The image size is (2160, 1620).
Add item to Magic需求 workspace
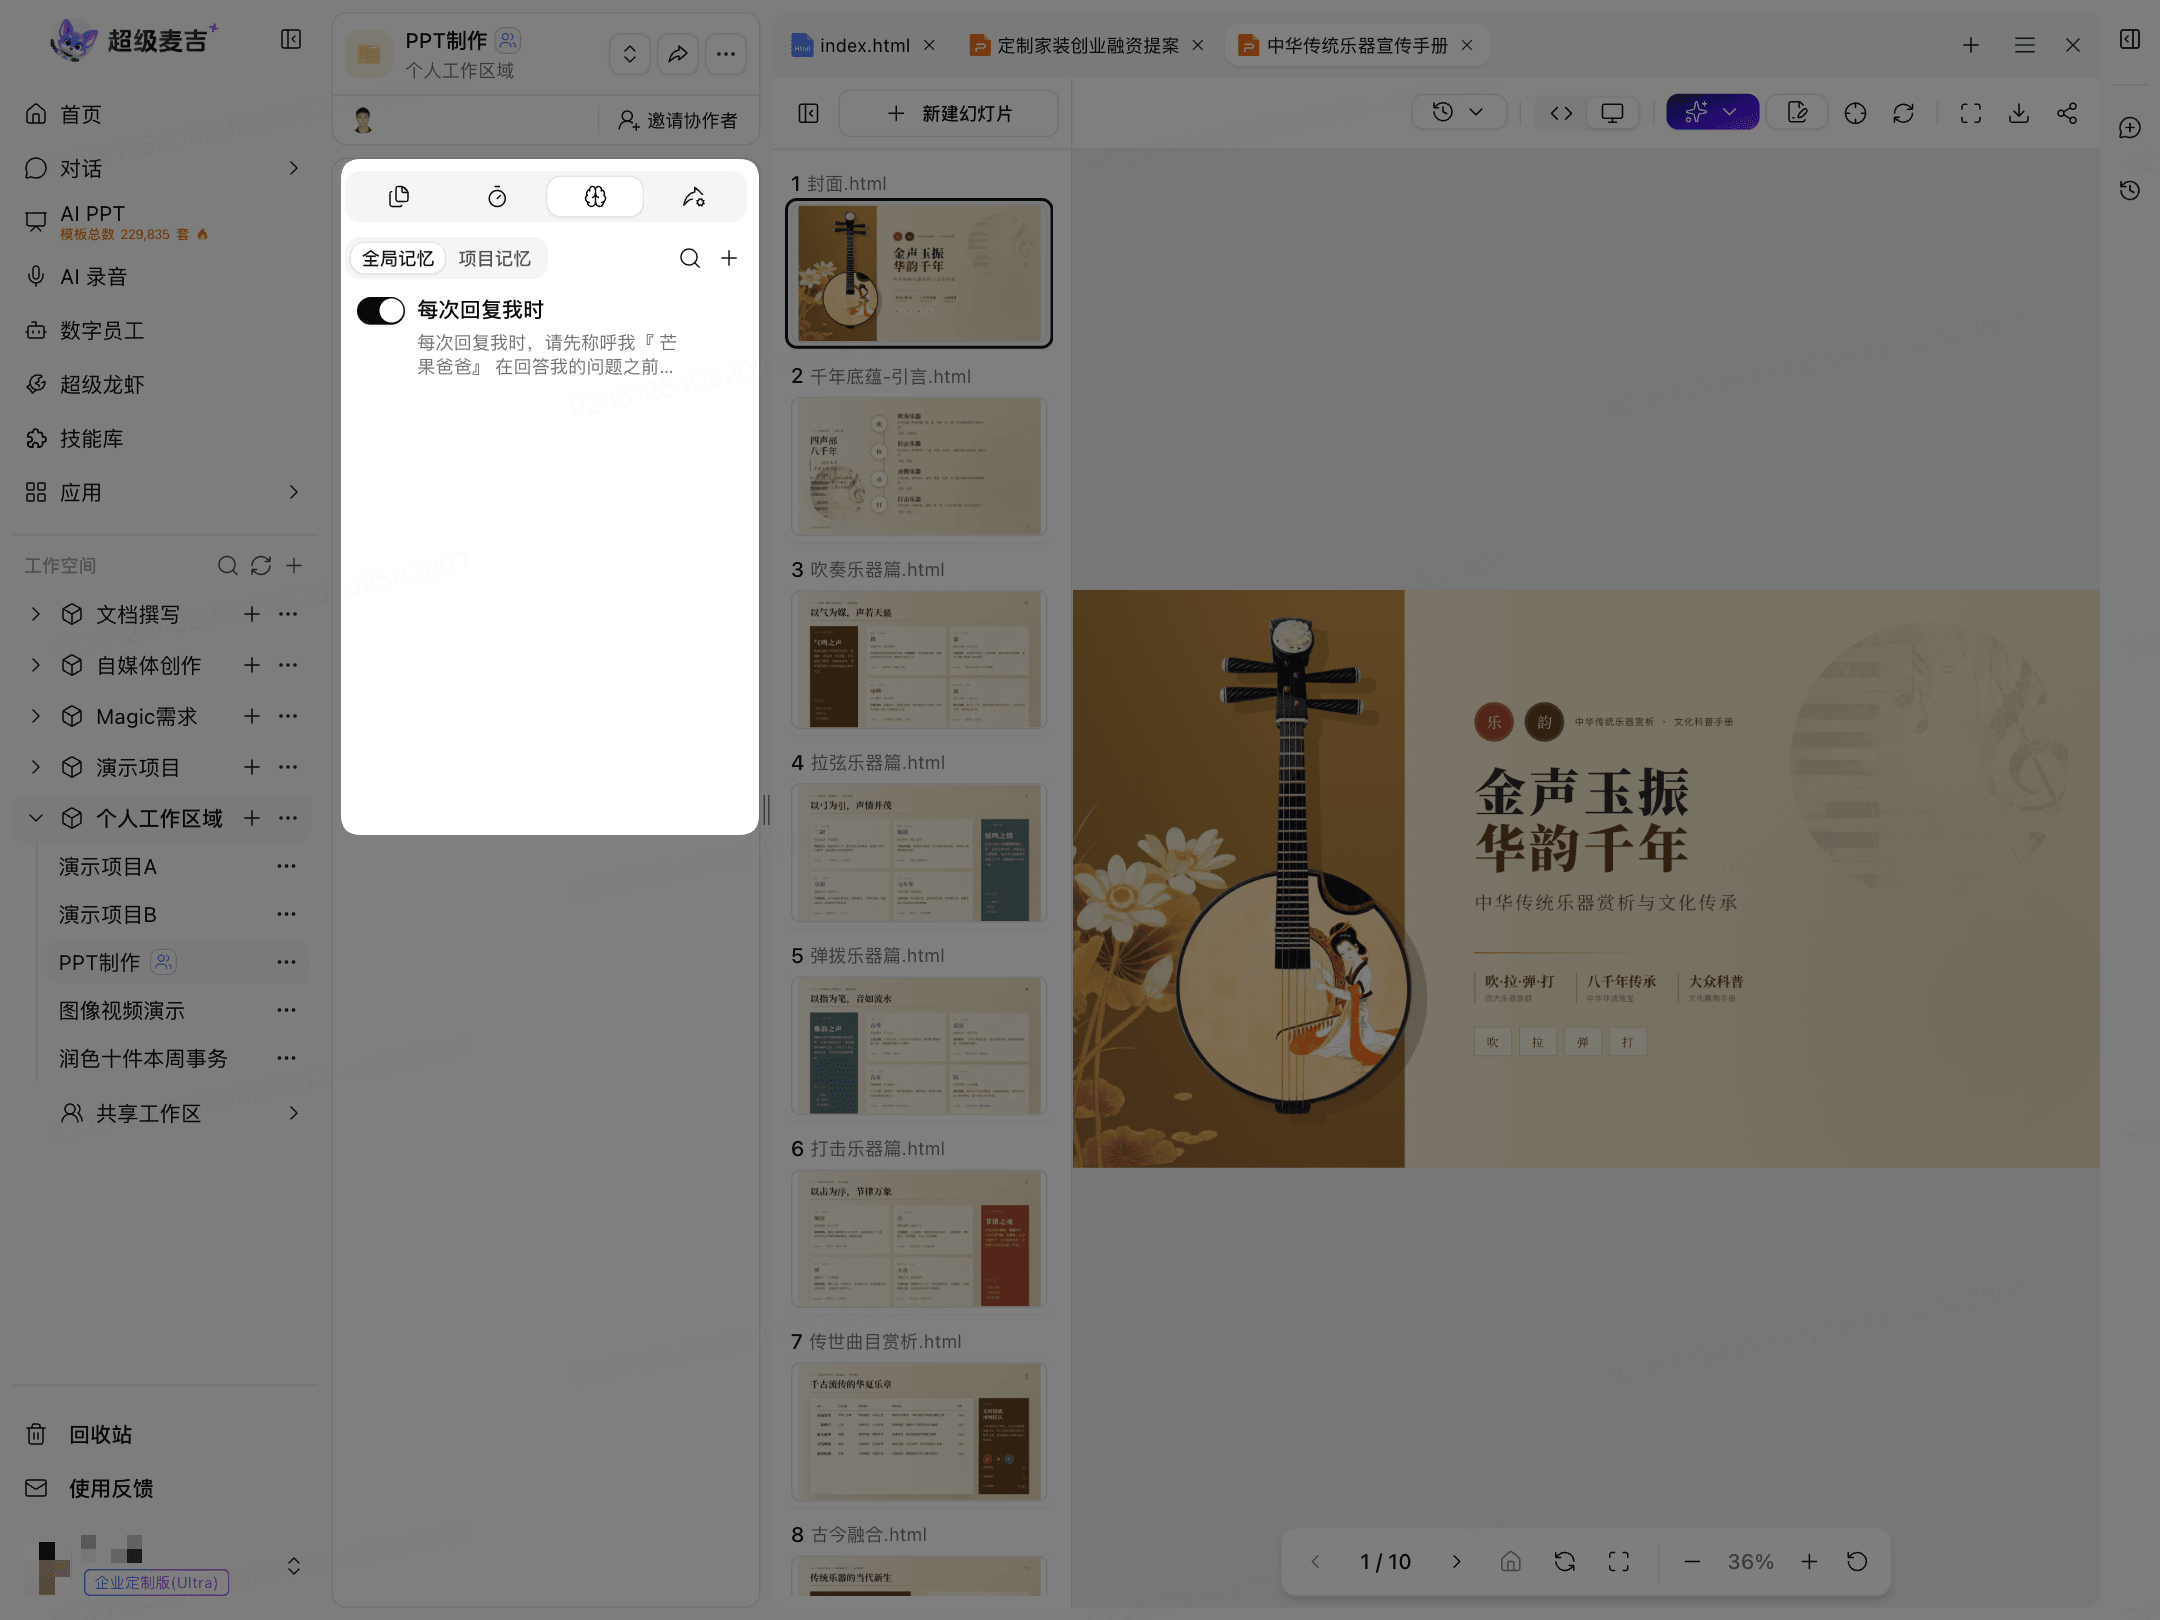click(252, 716)
